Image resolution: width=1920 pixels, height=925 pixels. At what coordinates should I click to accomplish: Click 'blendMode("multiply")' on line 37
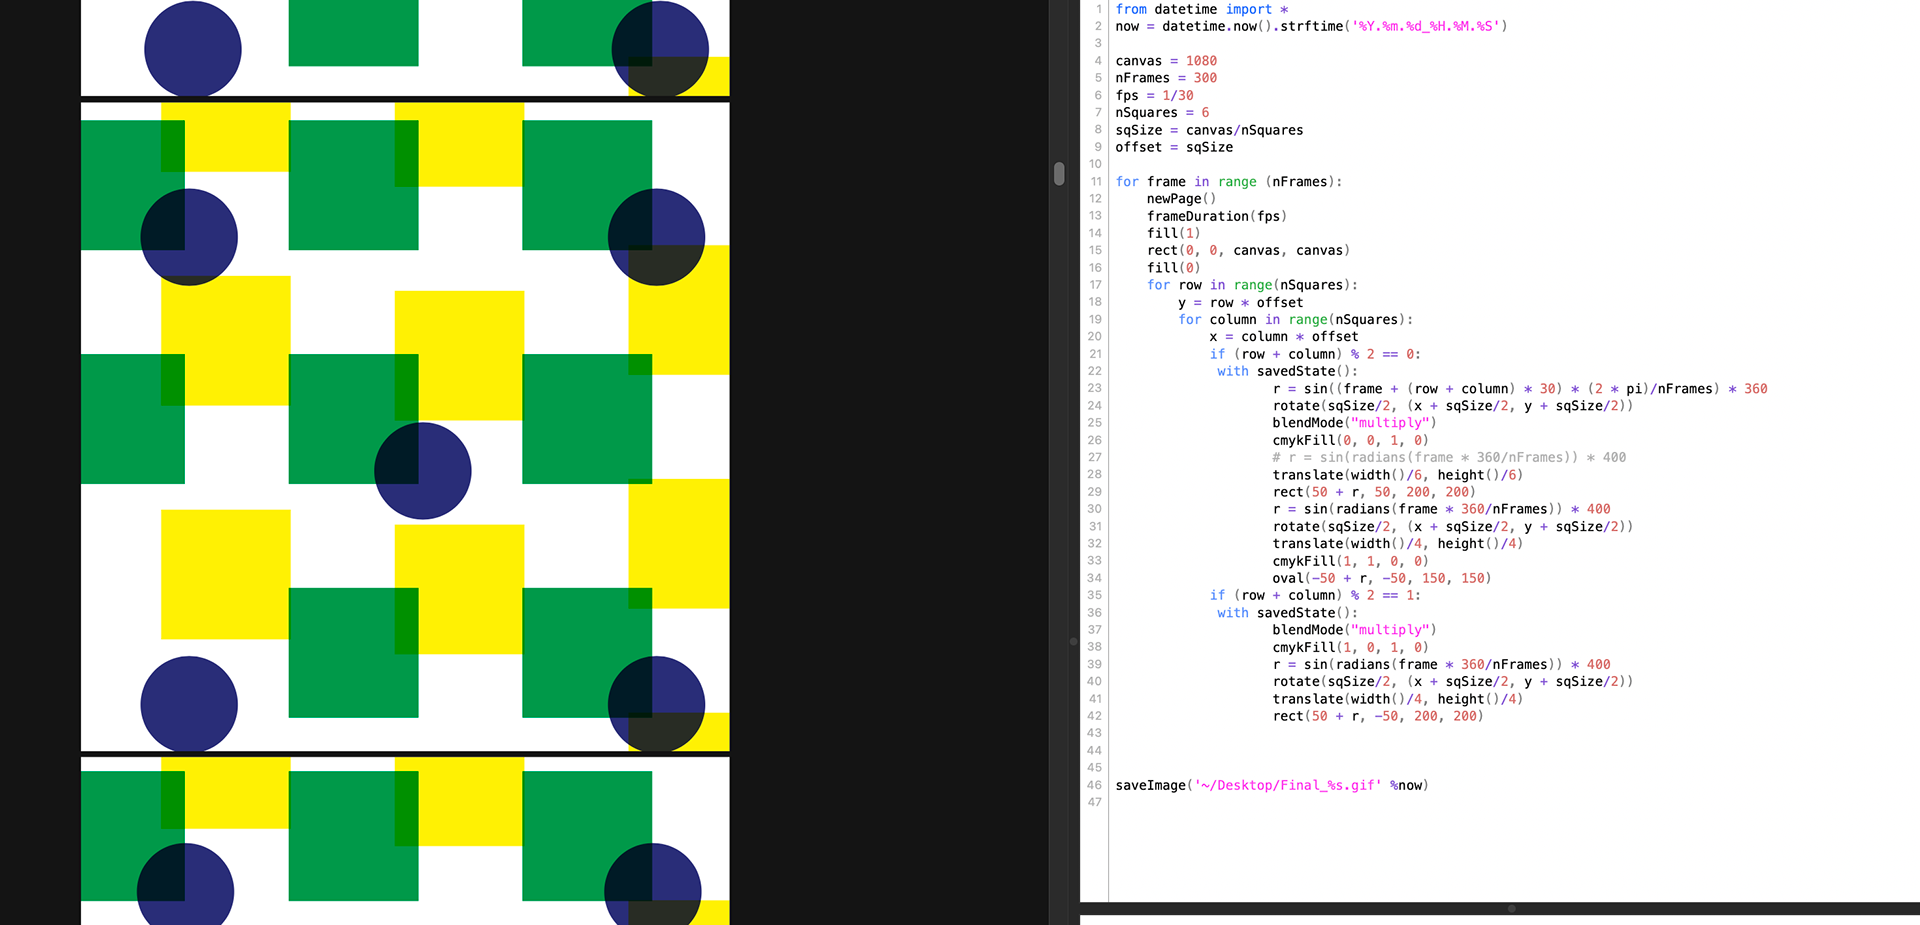(x=1354, y=630)
